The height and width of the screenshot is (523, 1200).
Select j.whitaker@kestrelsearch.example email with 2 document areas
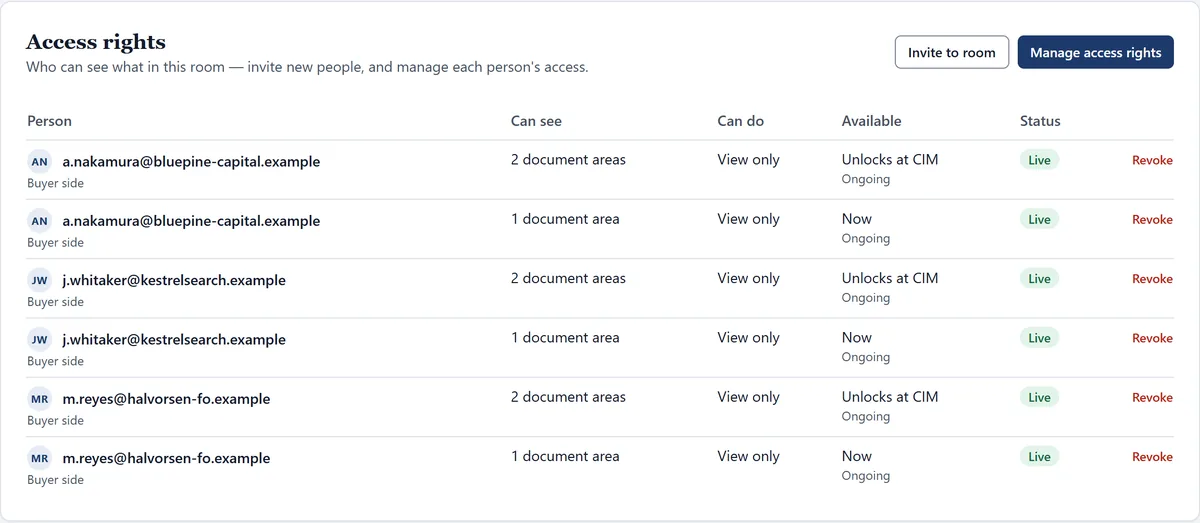[x=174, y=280]
